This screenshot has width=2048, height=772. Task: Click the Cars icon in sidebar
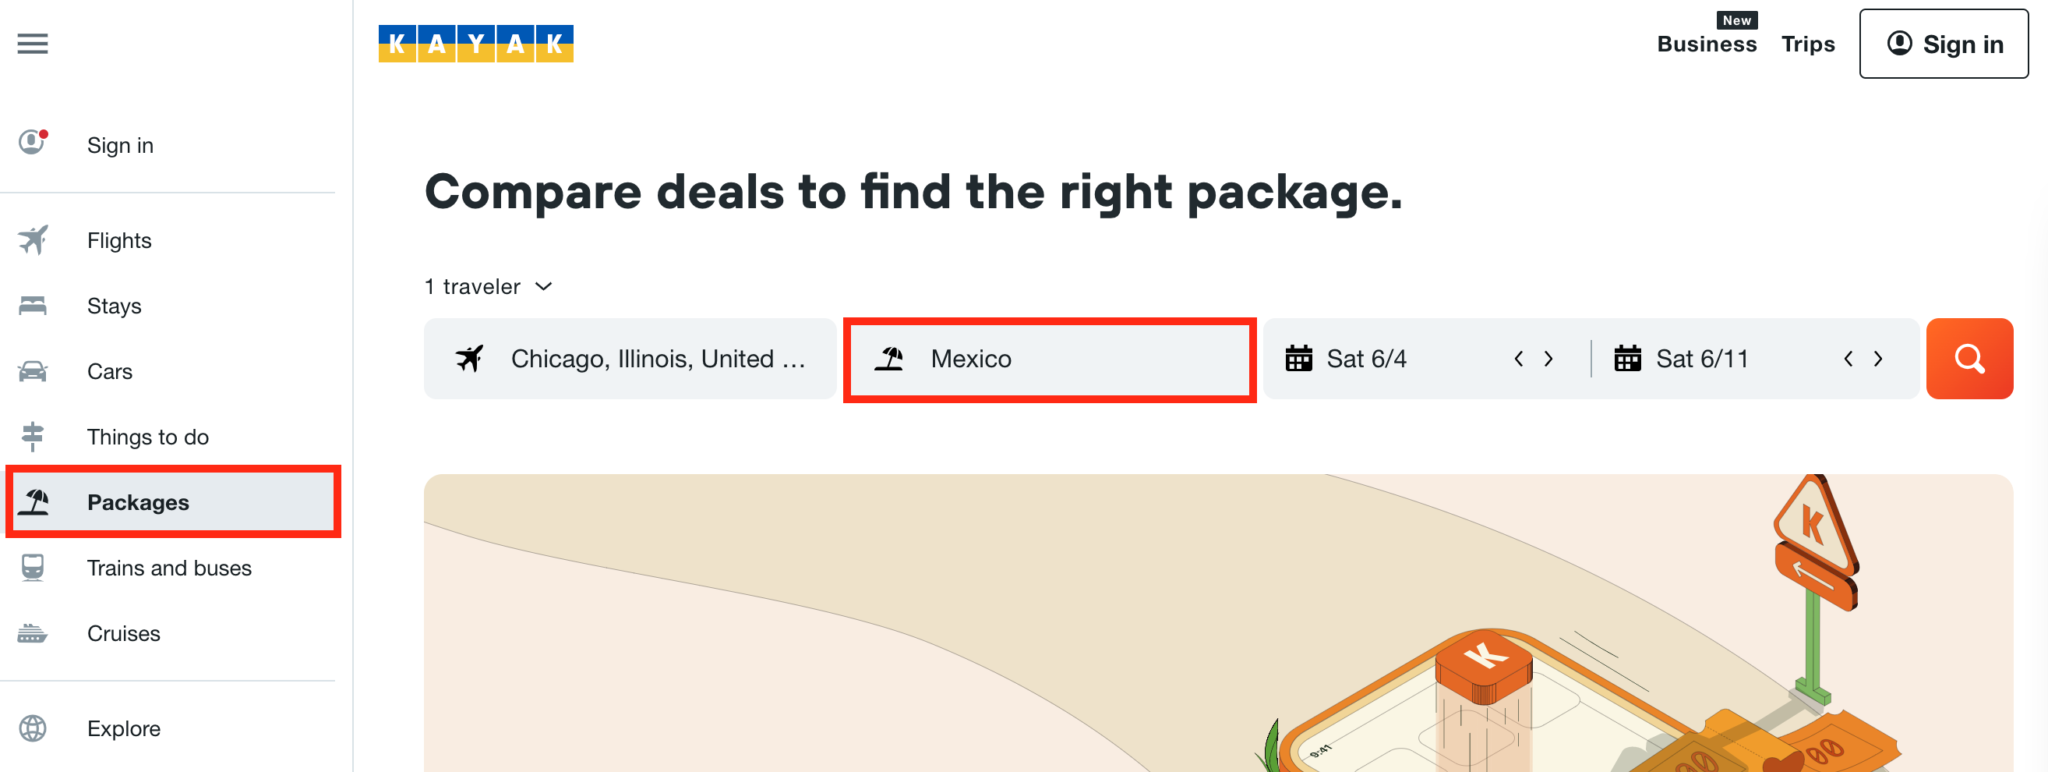tap(33, 372)
